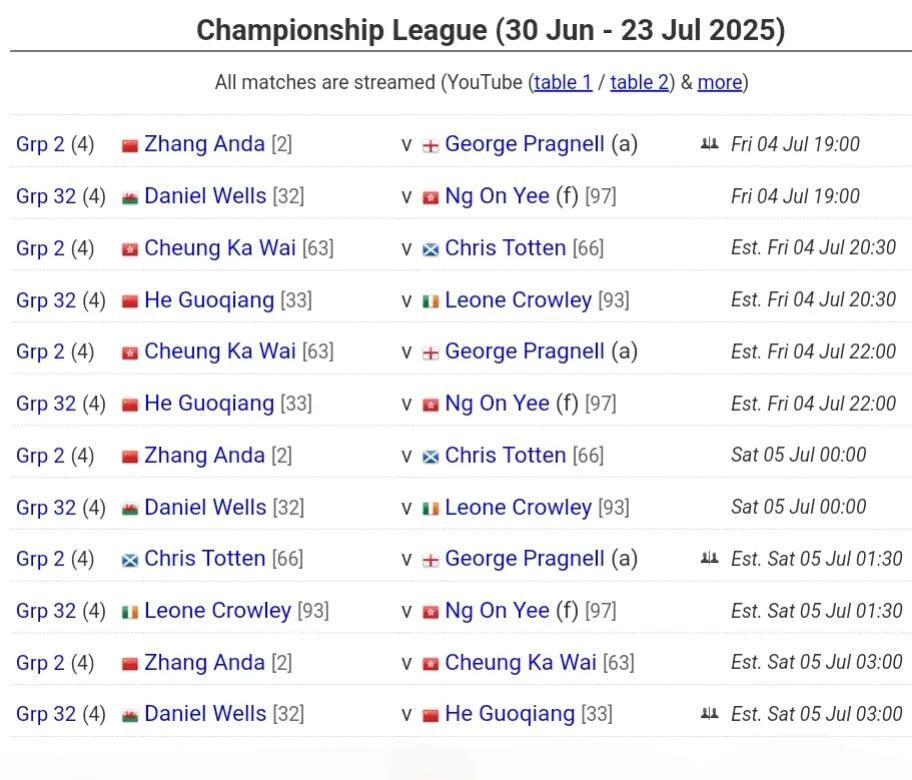This screenshot has height=780, width=912.
Task: Open Ng On Yee's profile in the Daniel Wells match
Action: (x=497, y=196)
